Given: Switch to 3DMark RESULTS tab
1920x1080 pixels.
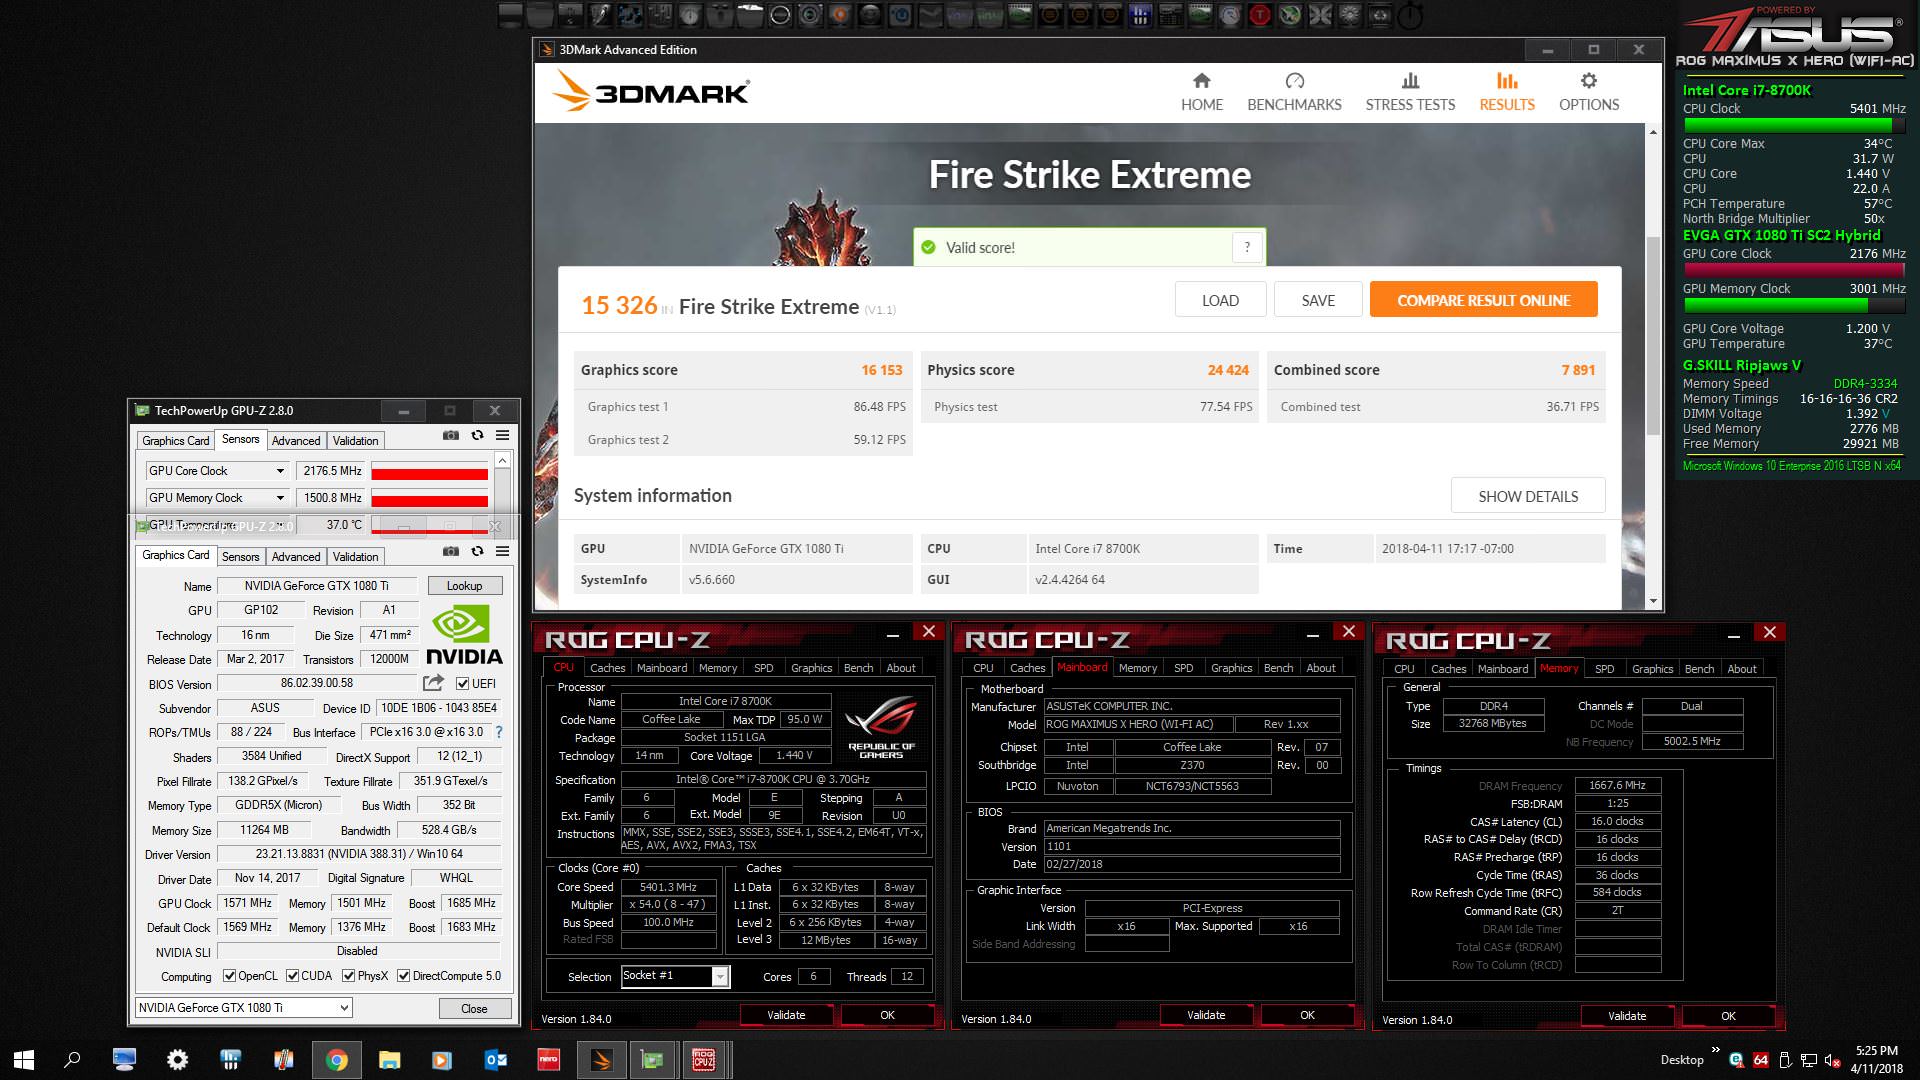Looking at the screenshot, I should click(x=1507, y=92).
